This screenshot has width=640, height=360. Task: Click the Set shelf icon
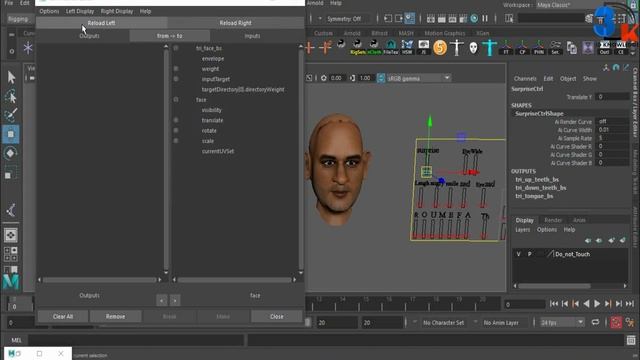click(x=555, y=48)
